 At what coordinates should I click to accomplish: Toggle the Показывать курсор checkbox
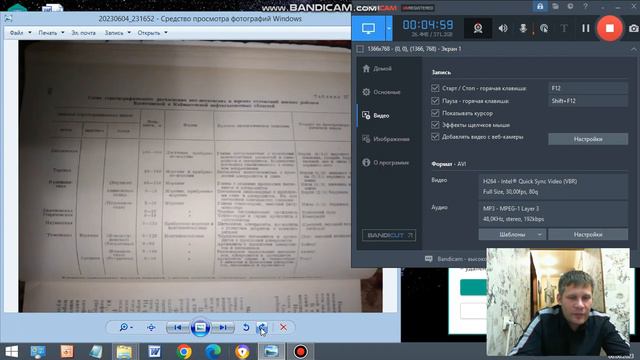pyautogui.click(x=435, y=113)
